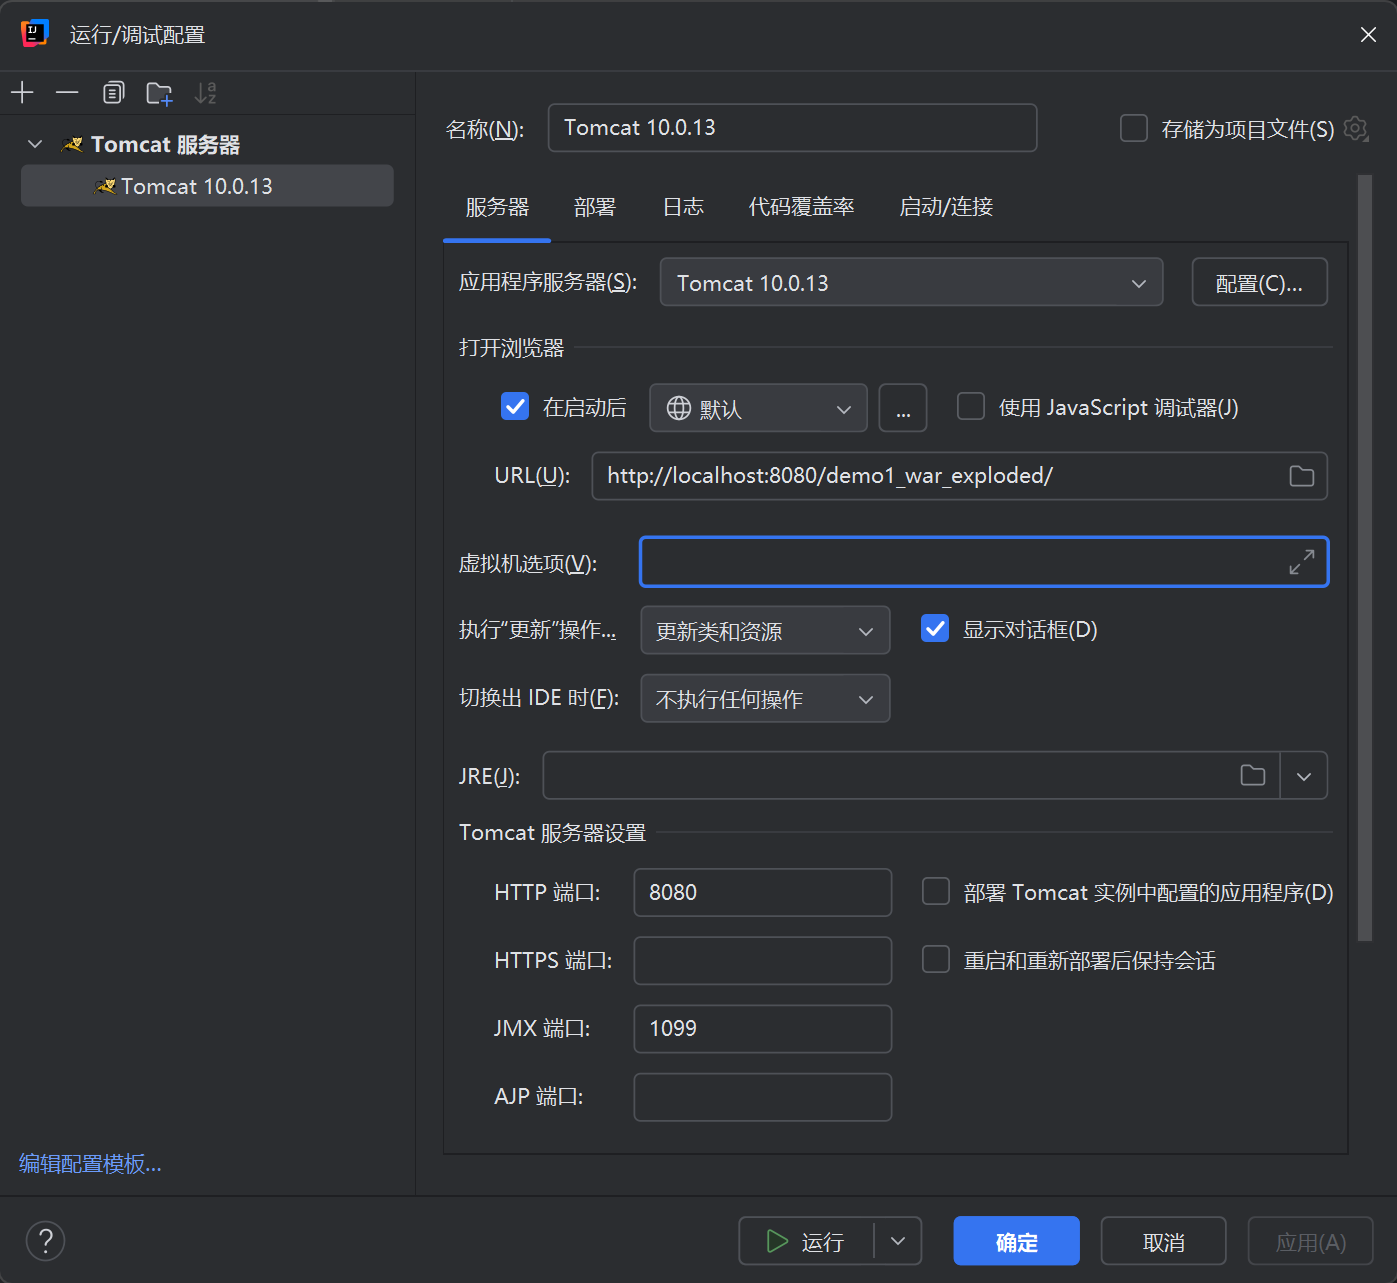Sort configurations alphabetically
The width and height of the screenshot is (1397, 1283).
(206, 93)
